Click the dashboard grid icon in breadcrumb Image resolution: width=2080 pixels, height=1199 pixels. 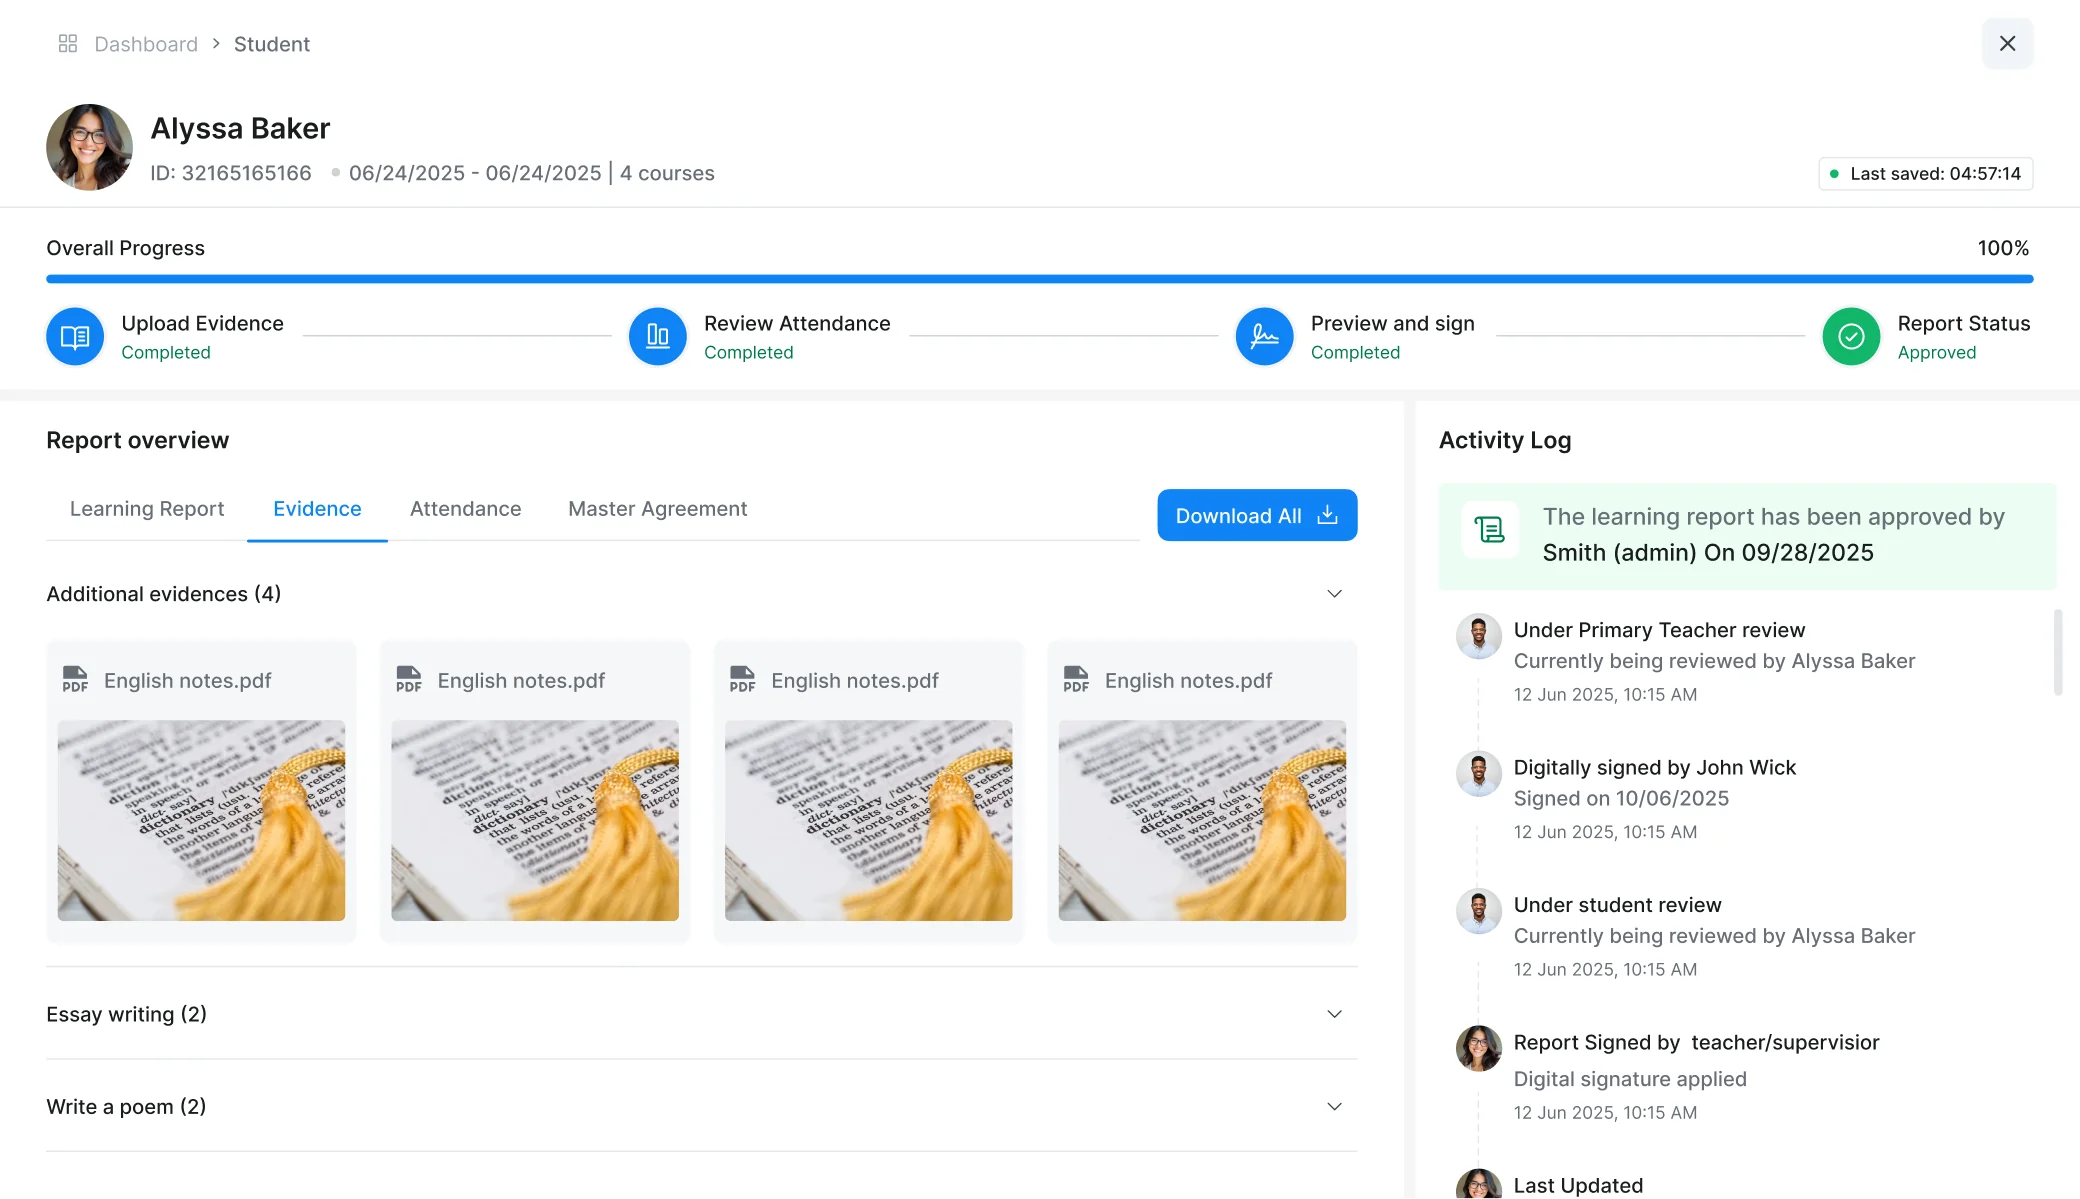pos(68,44)
